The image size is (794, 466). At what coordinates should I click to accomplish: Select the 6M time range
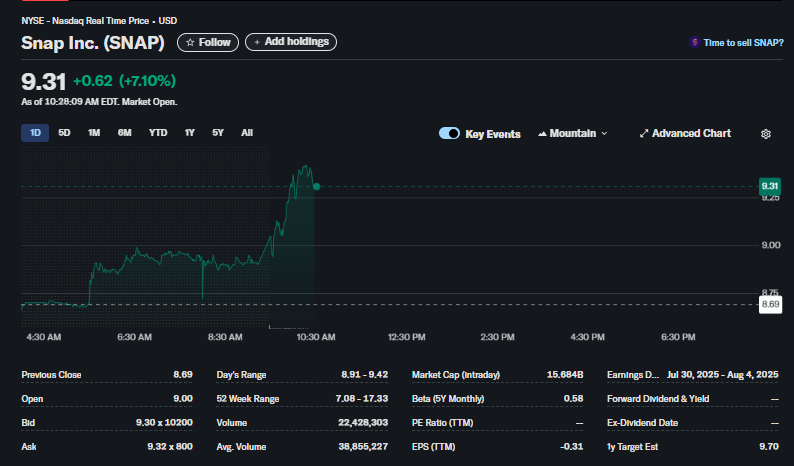click(x=125, y=133)
